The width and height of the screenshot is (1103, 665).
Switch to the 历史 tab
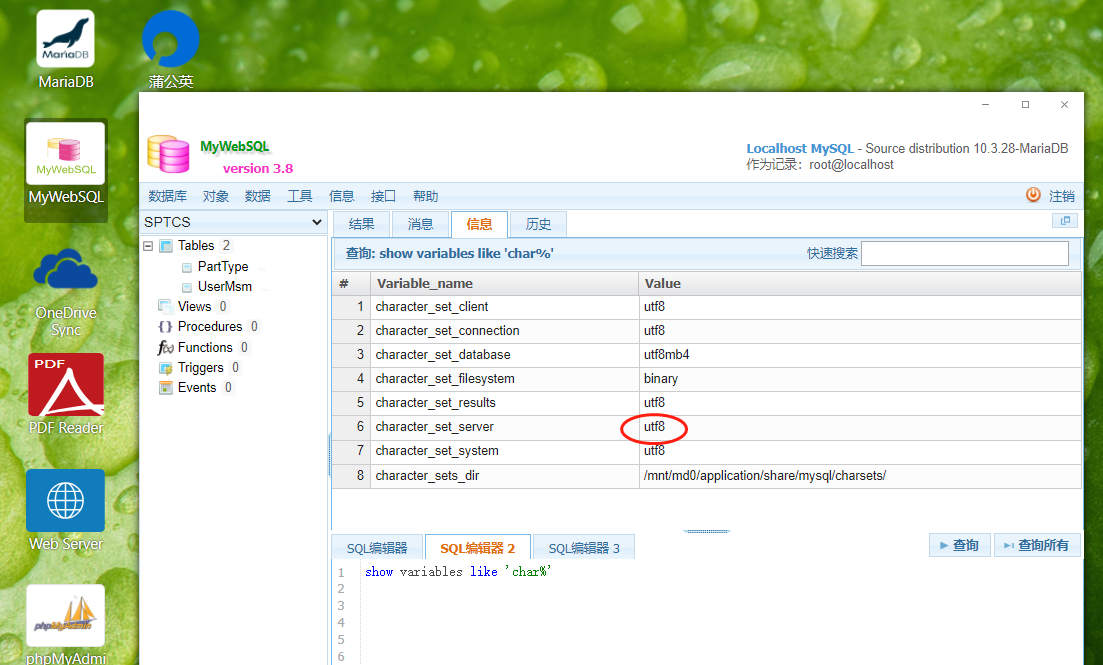538,224
